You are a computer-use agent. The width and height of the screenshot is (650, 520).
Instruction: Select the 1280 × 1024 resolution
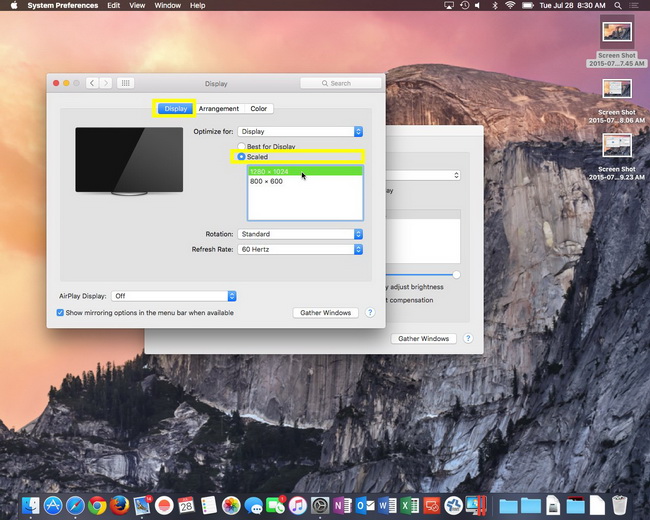305,171
